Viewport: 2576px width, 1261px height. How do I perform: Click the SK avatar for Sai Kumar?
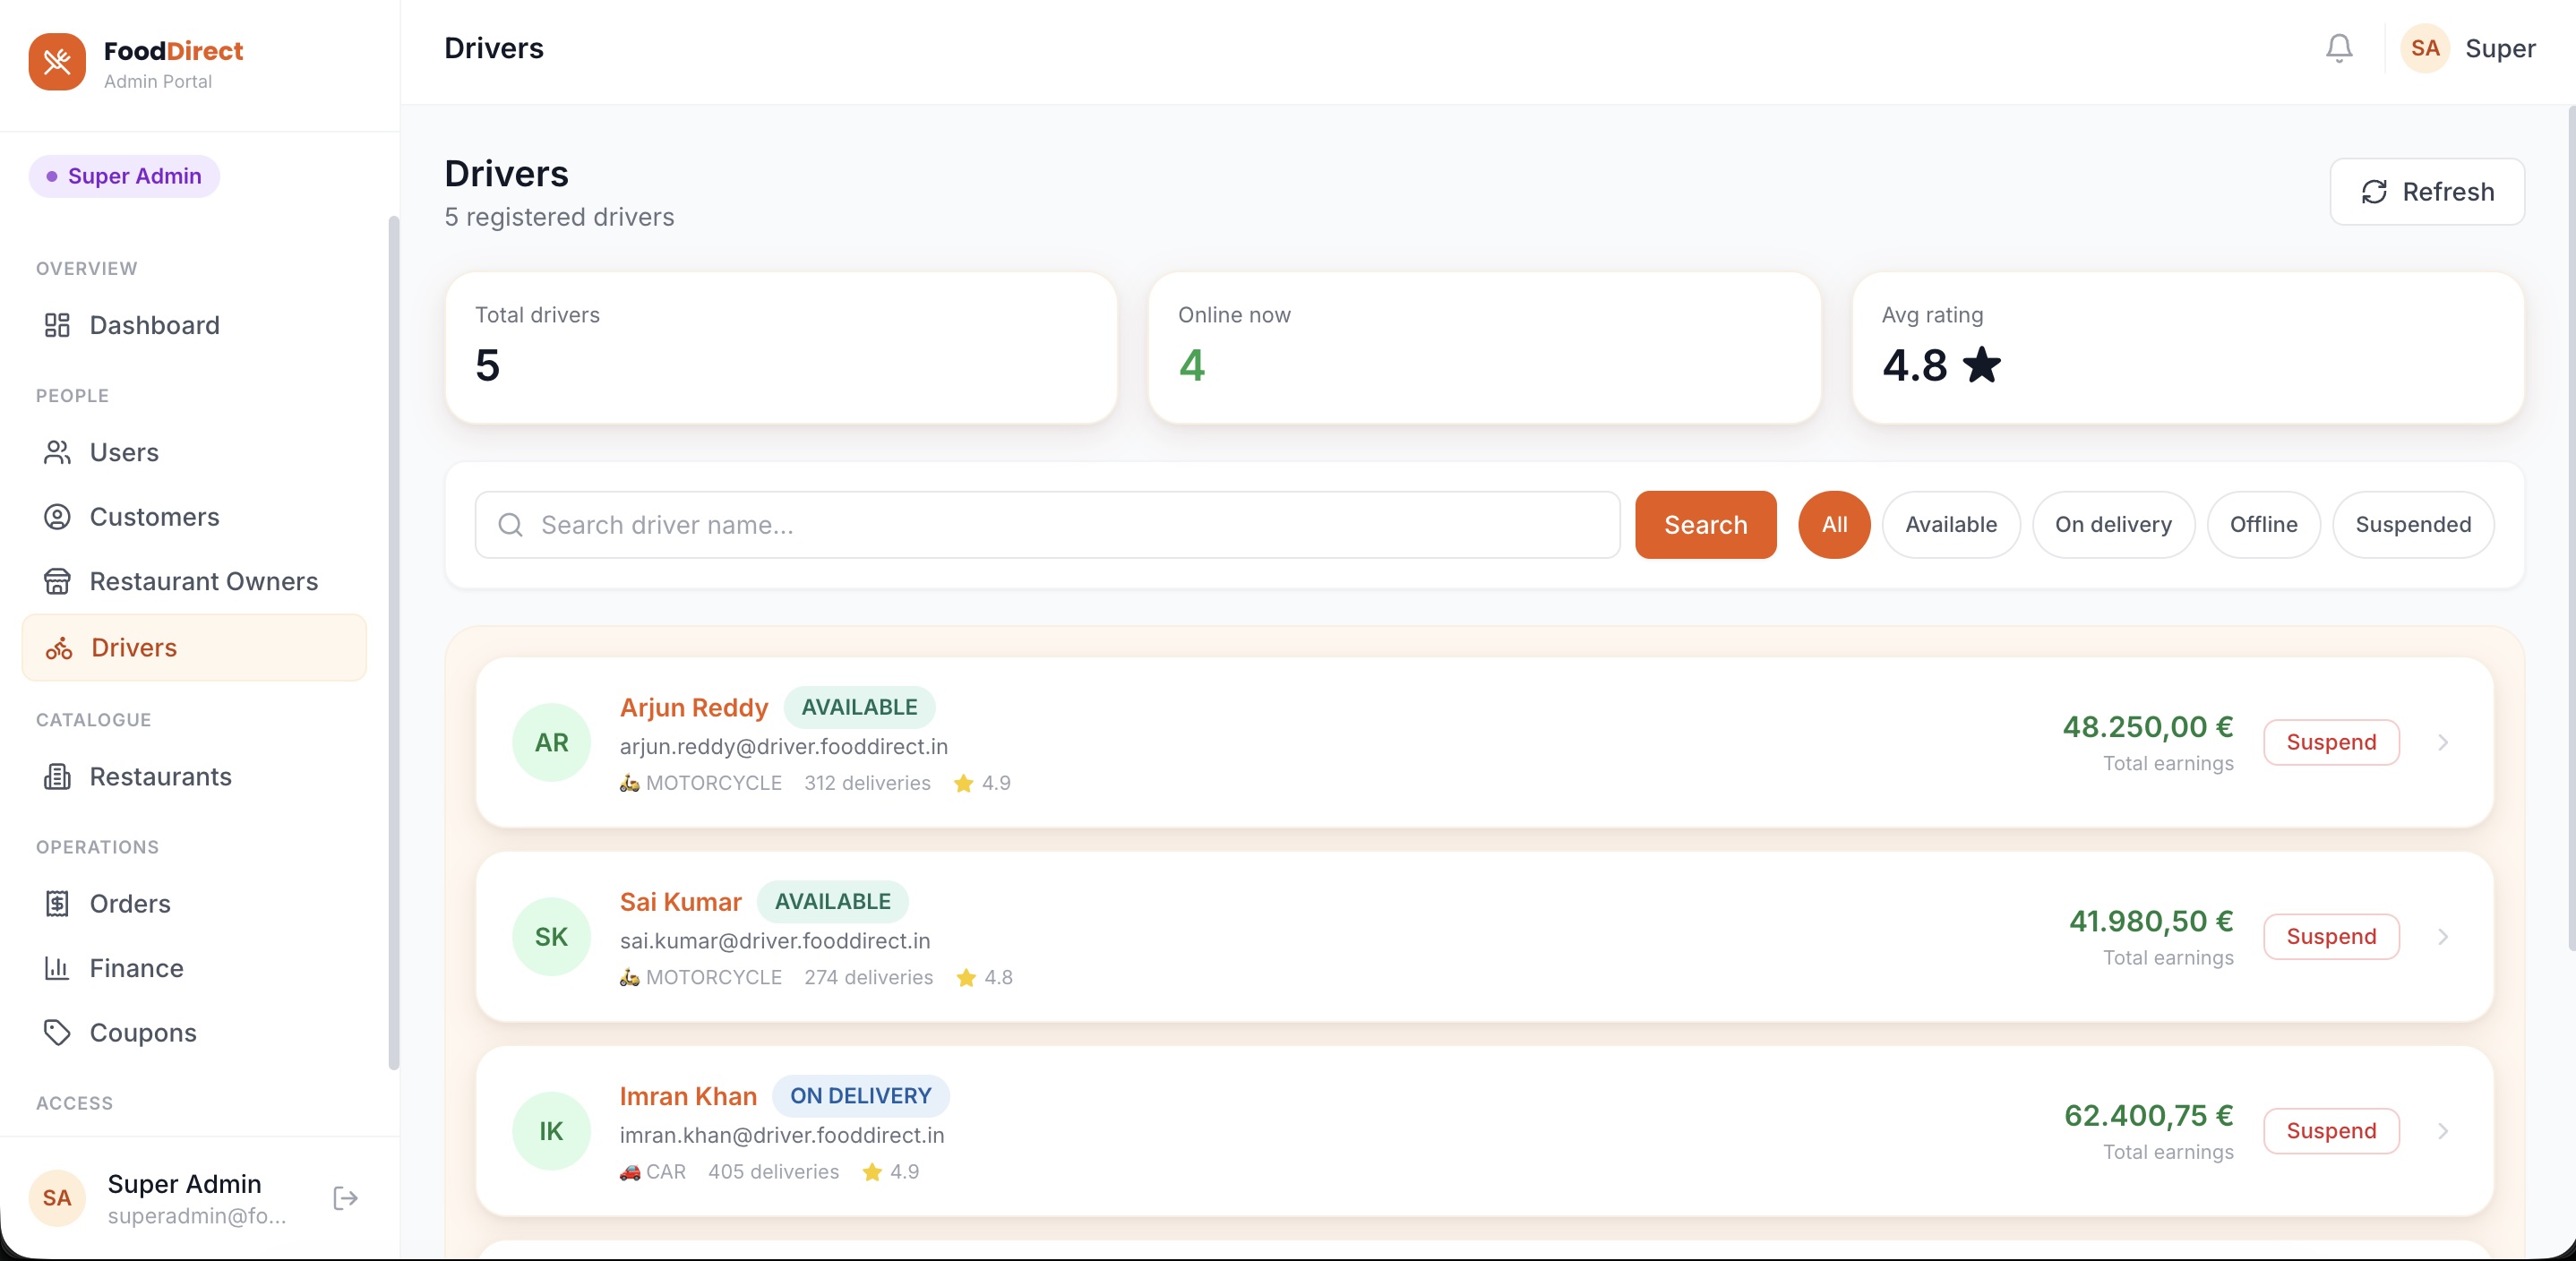click(551, 937)
